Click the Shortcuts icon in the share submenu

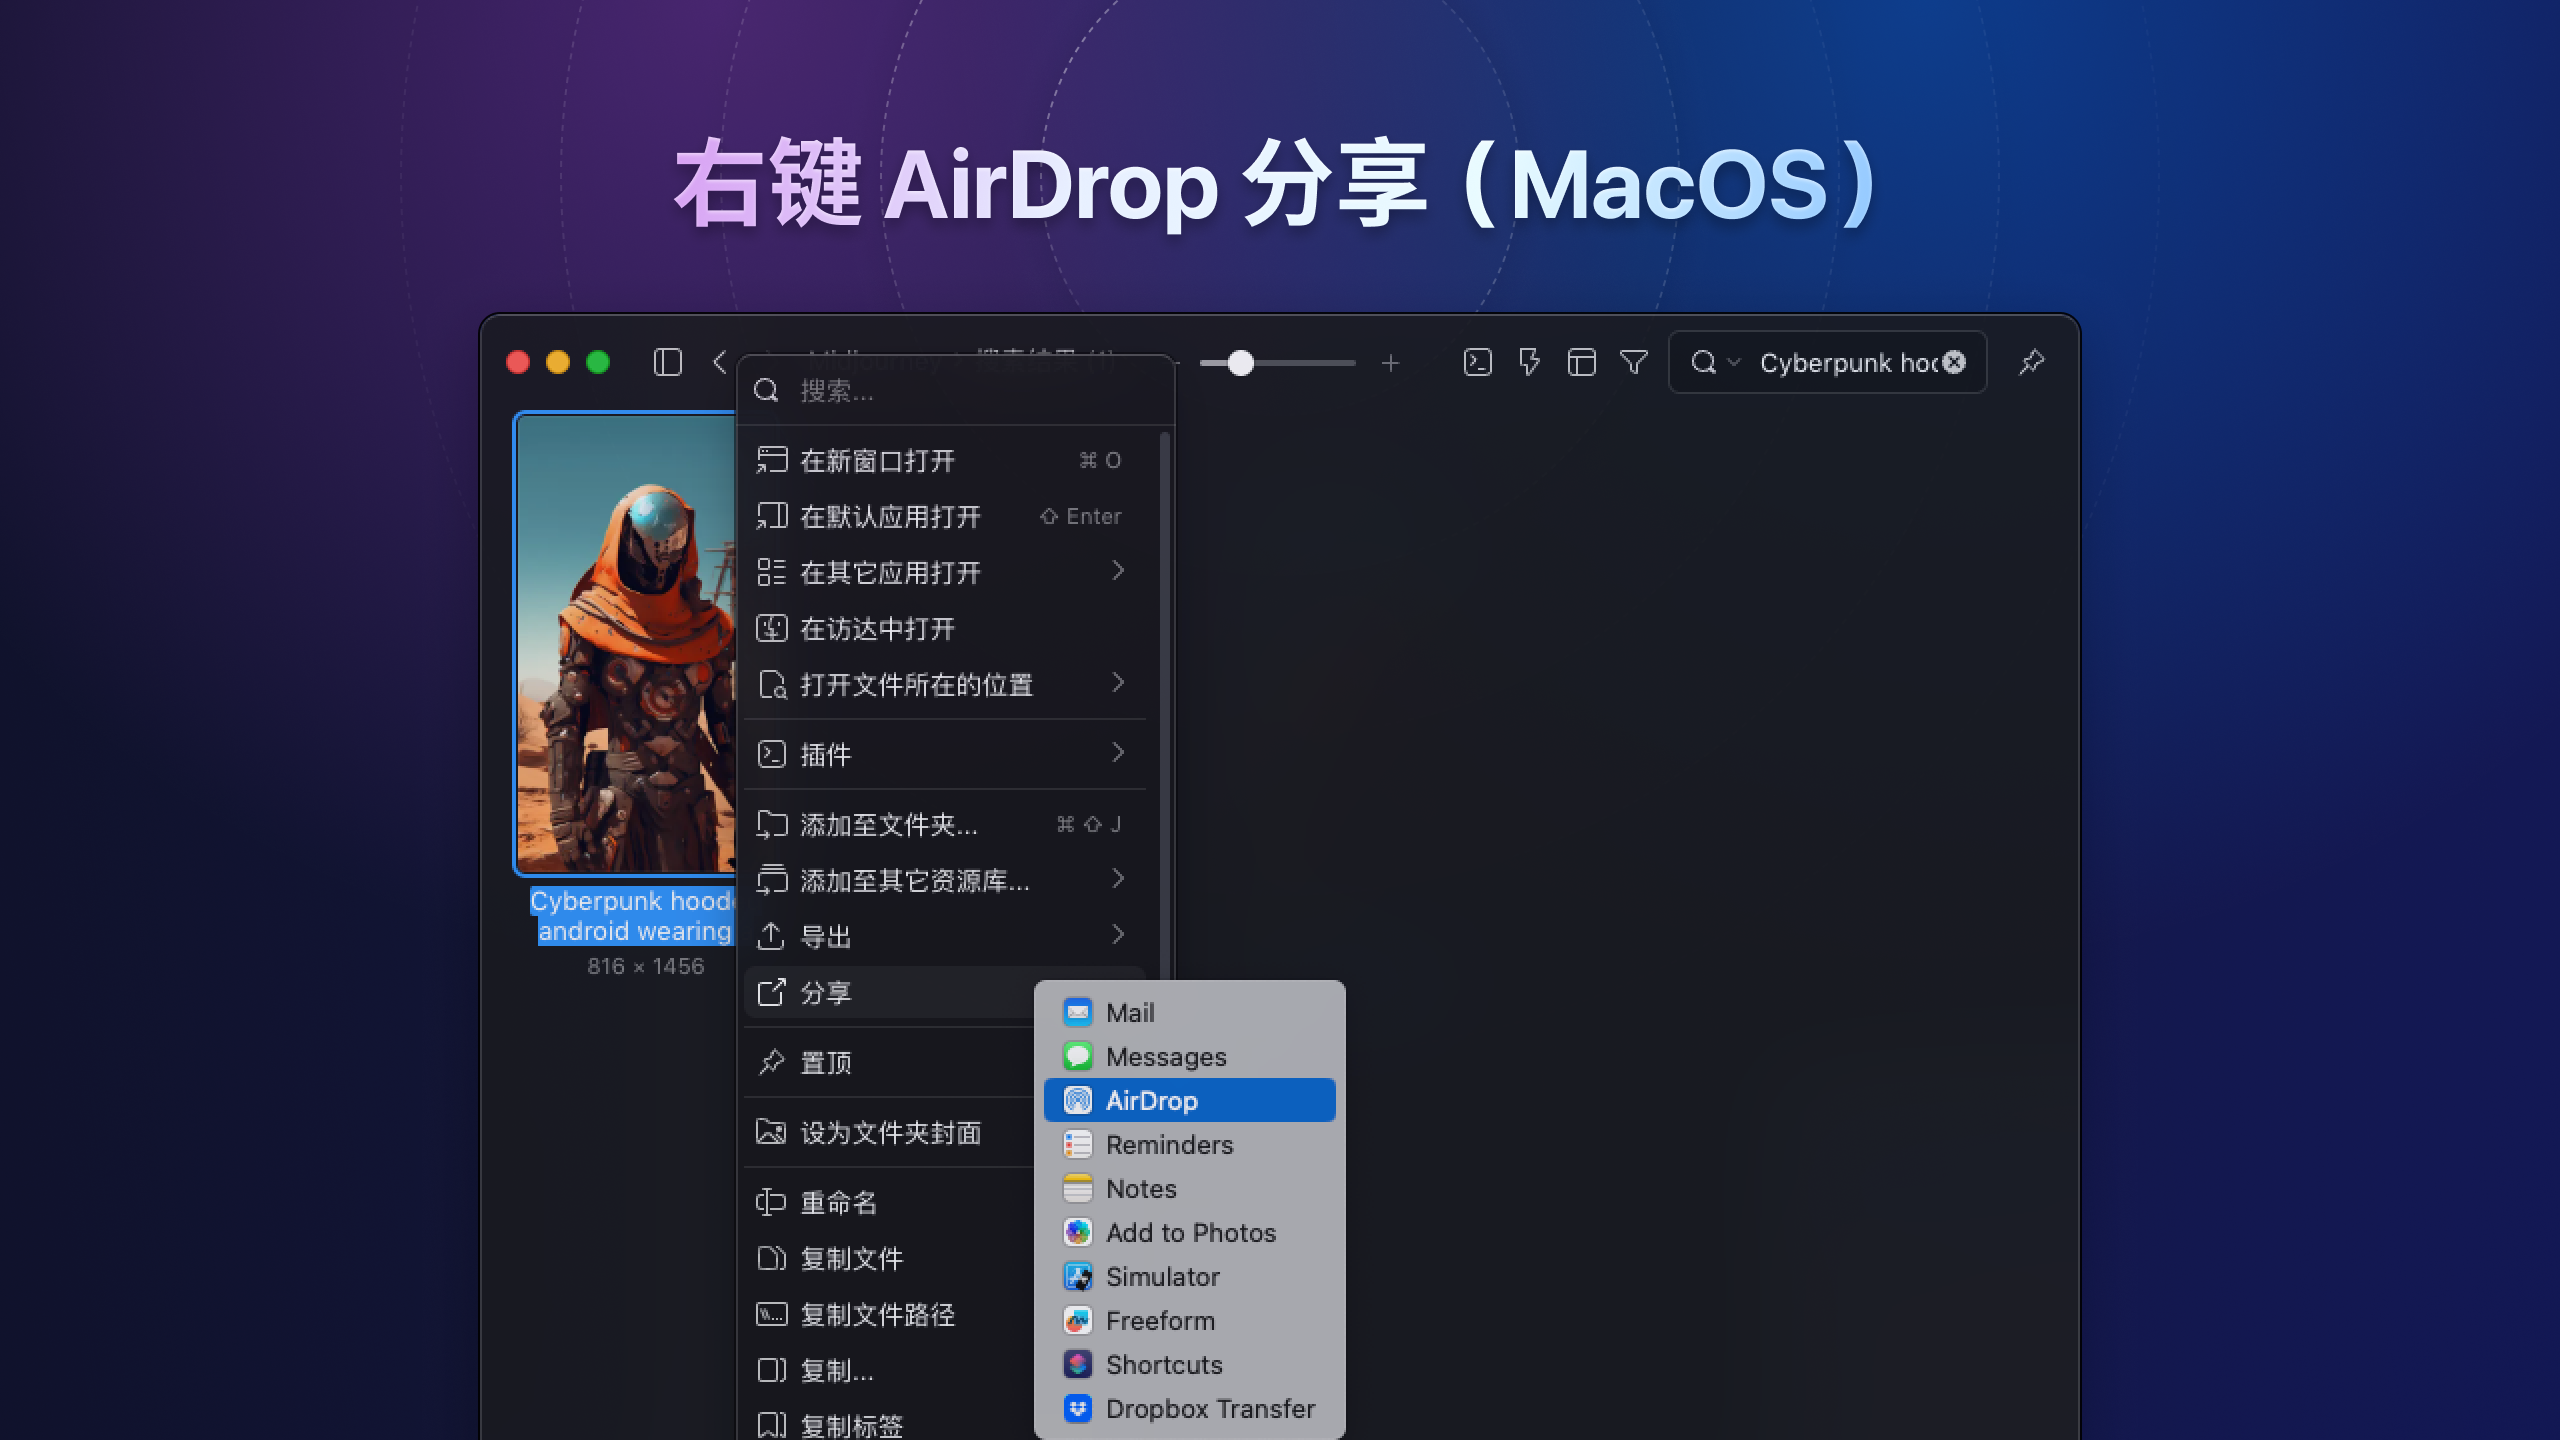1077,1364
